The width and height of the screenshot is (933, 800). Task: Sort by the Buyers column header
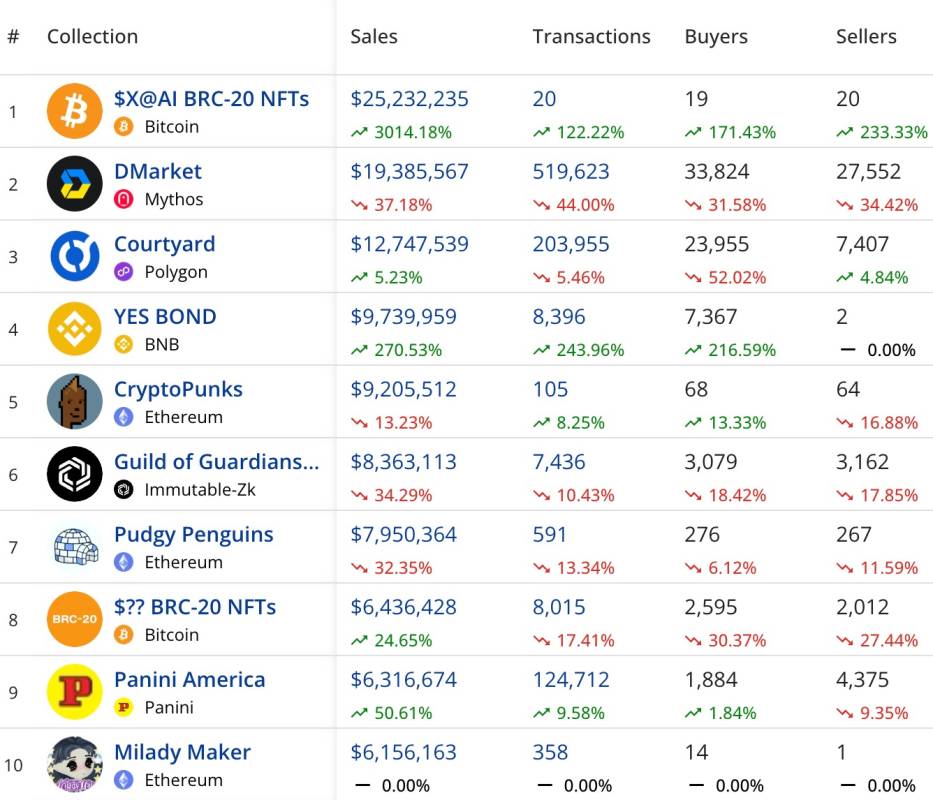pos(716,37)
